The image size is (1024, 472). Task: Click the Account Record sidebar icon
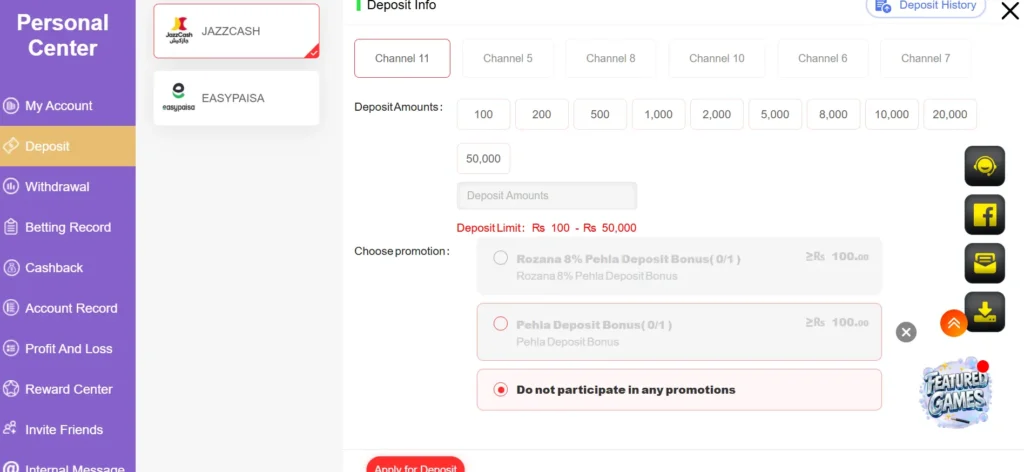click(10, 308)
